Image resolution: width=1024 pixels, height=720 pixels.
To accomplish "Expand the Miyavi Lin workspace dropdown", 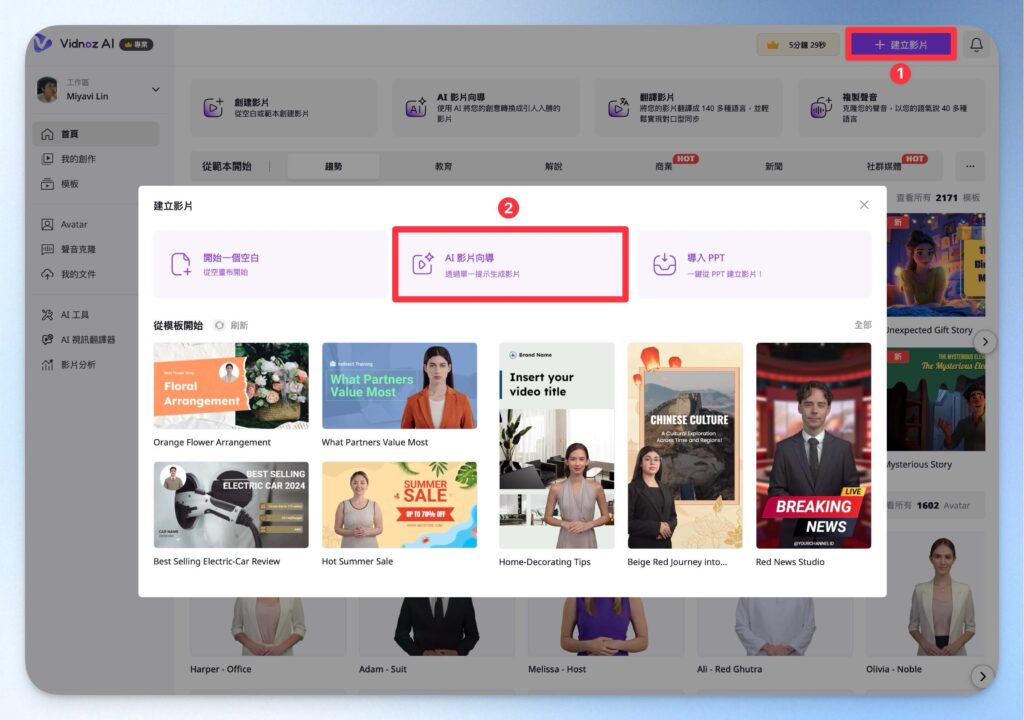I will [x=155, y=90].
